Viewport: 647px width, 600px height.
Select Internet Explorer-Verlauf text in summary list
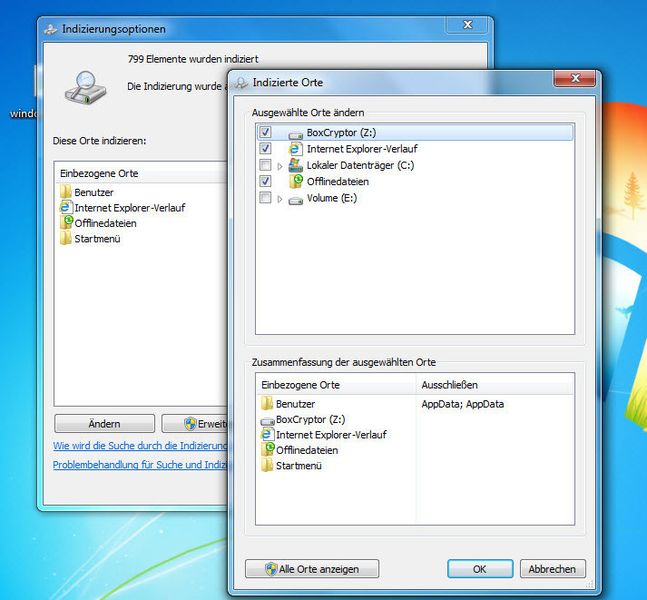pyautogui.click(x=331, y=435)
